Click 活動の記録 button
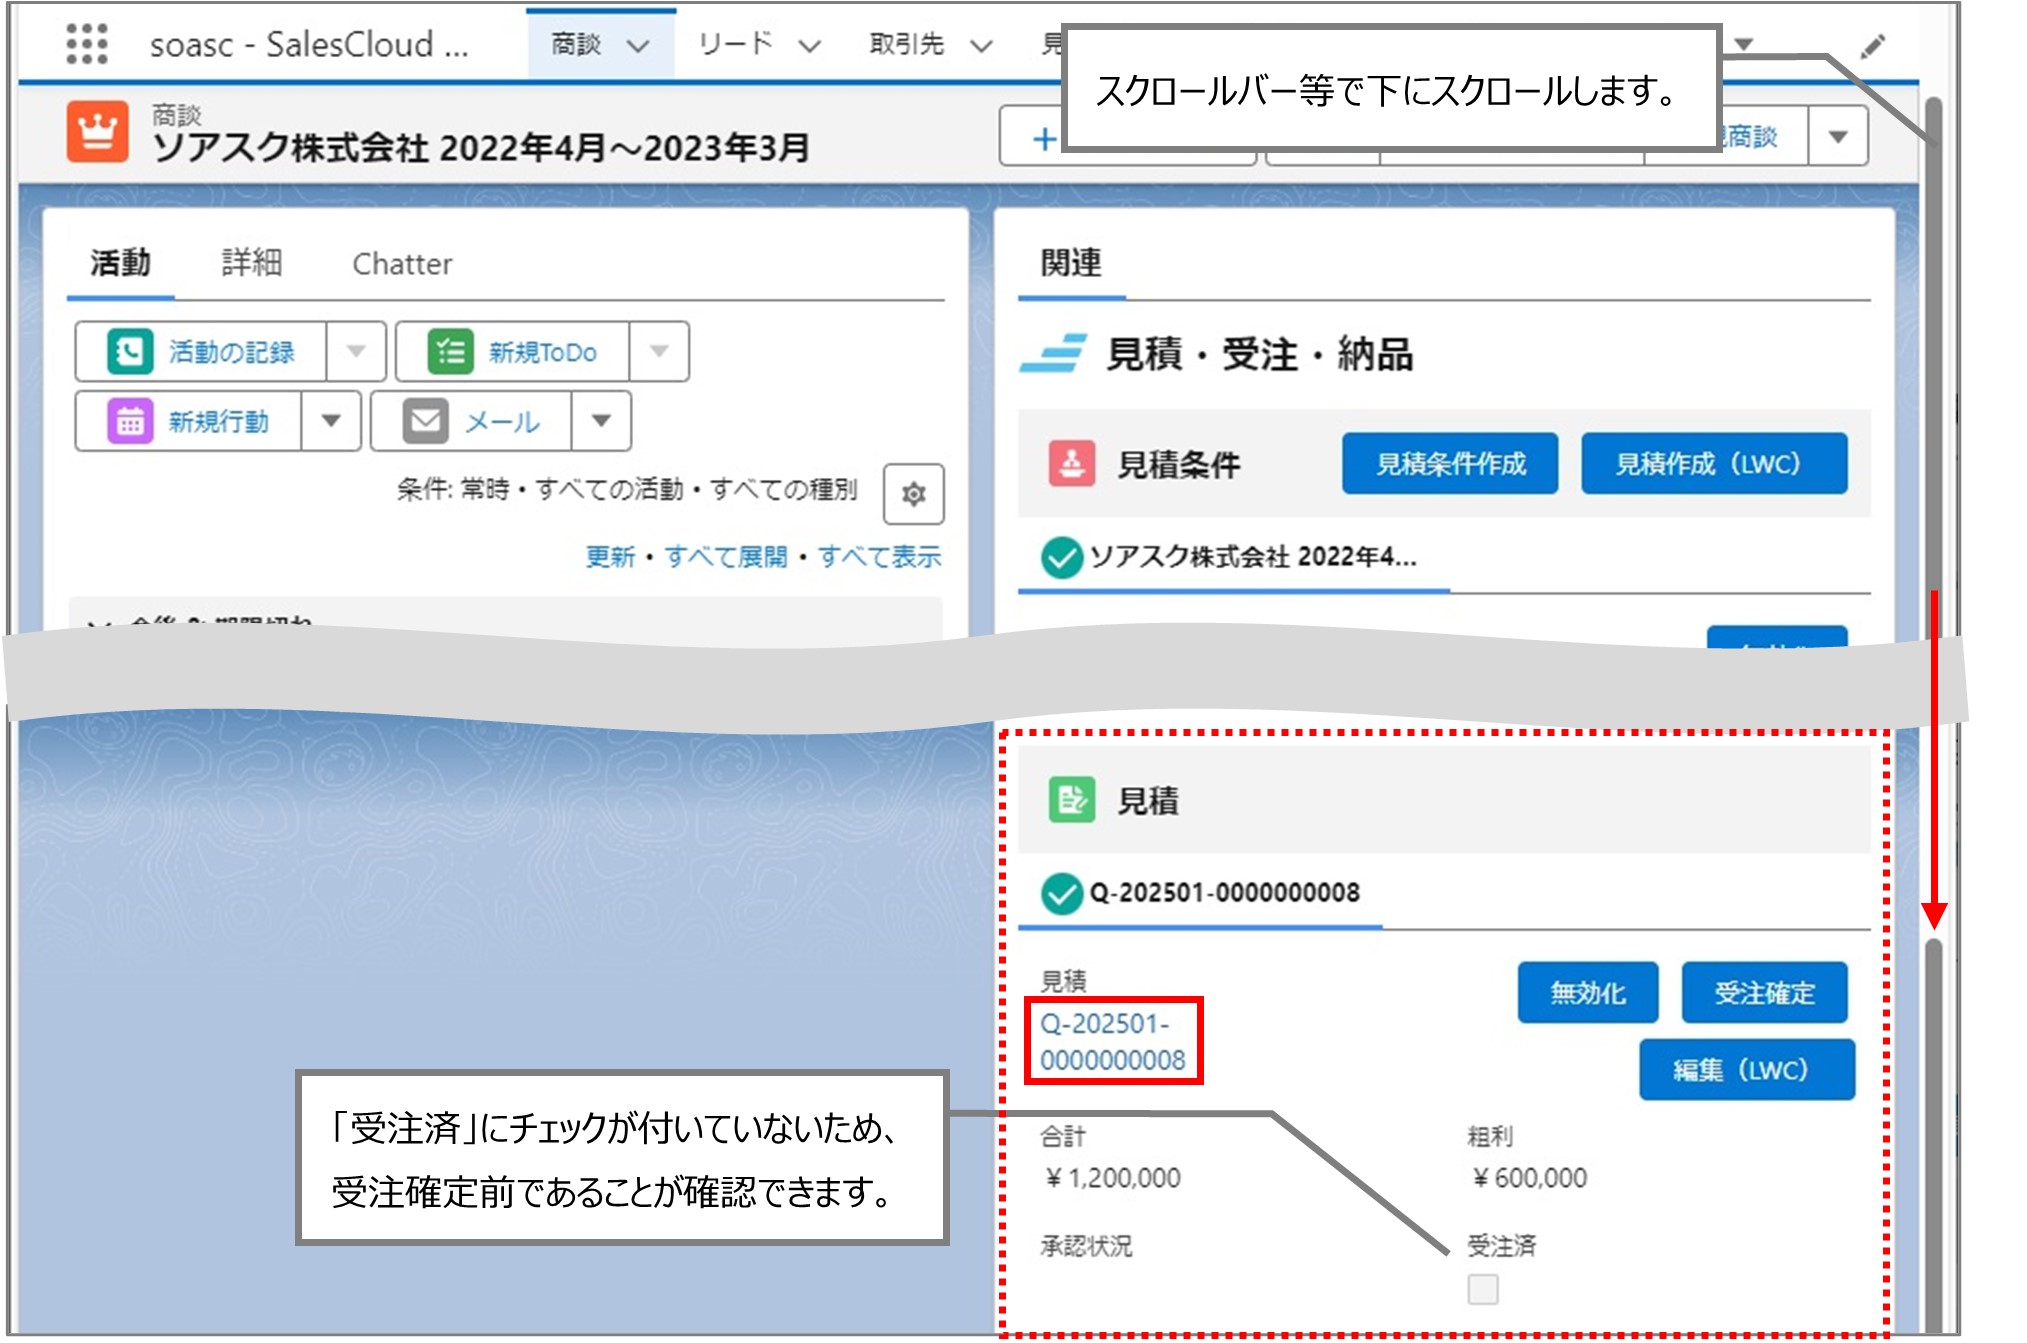The image size is (2027, 1343). click(x=201, y=351)
